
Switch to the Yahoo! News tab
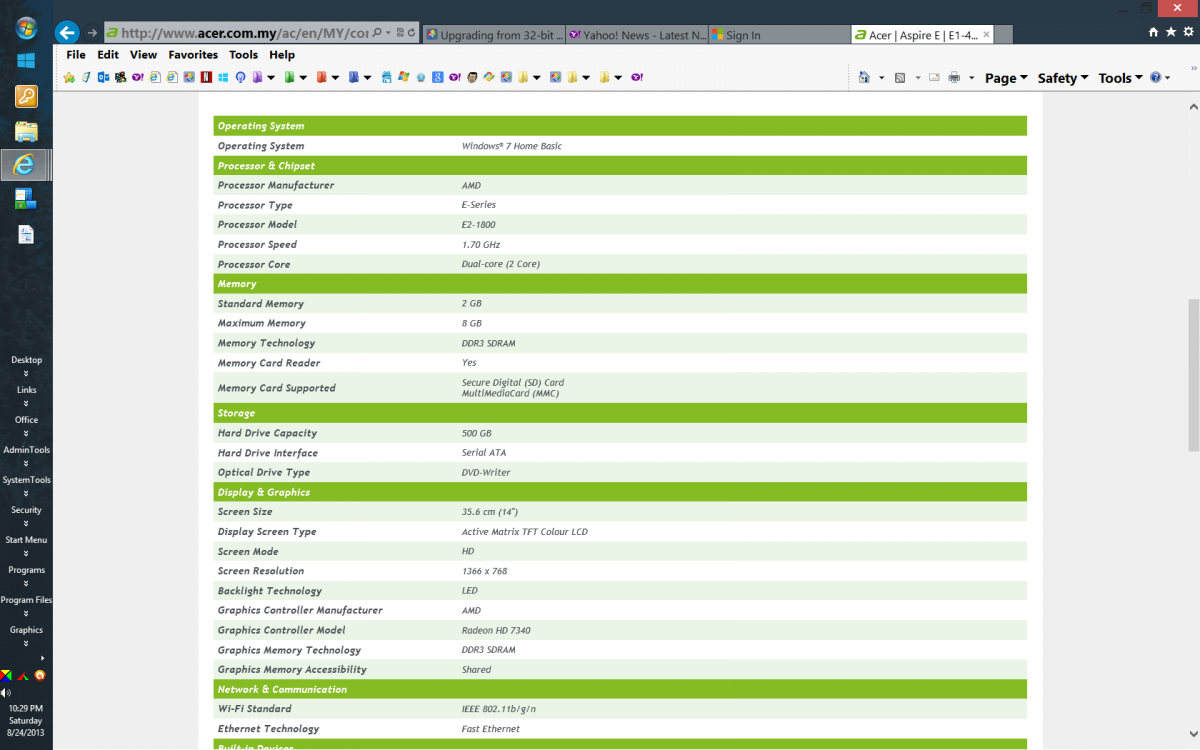[x=637, y=35]
